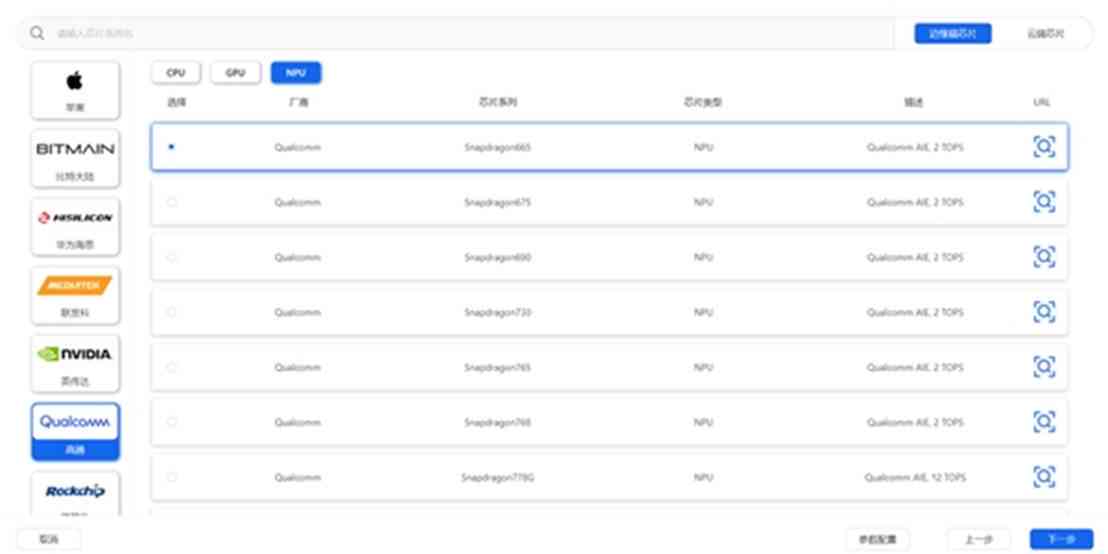
Task: Open the URL icon for Snapdragon675
Action: [x=1044, y=202]
